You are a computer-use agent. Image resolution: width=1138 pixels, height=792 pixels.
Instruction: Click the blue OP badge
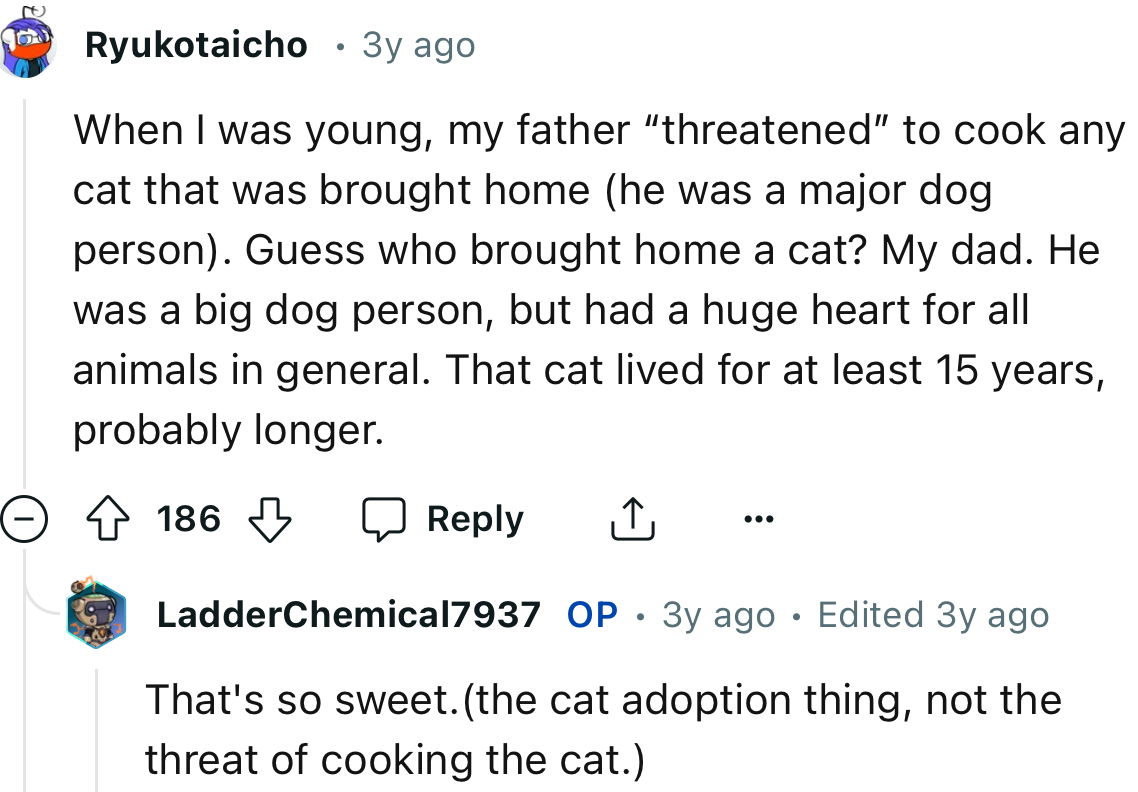tap(591, 614)
